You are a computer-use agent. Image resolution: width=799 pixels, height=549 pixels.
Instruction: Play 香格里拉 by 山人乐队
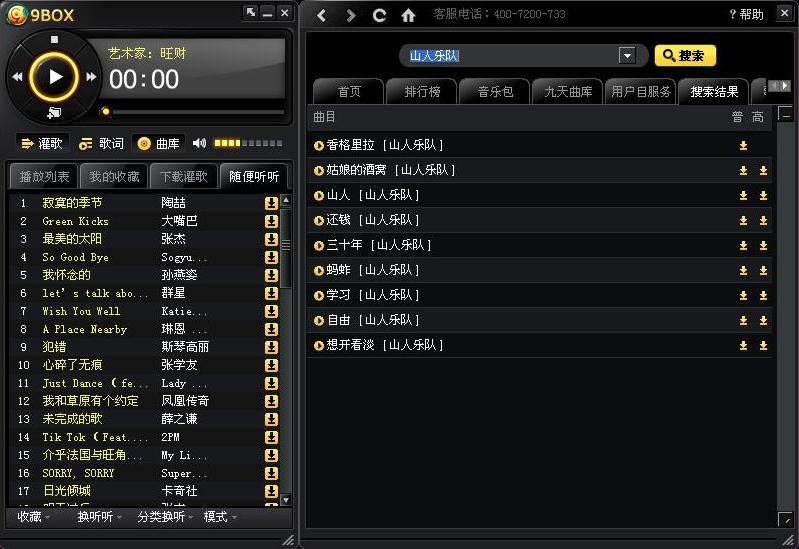[x=319, y=145]
